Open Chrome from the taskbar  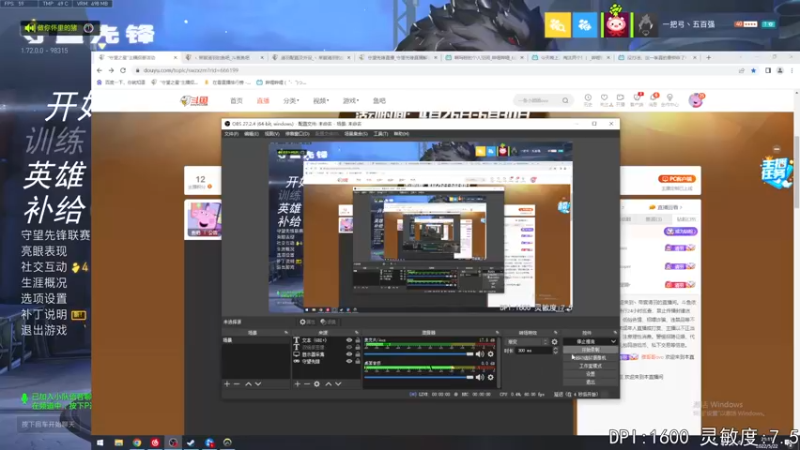pyautogui.click(x=137, y=442)
